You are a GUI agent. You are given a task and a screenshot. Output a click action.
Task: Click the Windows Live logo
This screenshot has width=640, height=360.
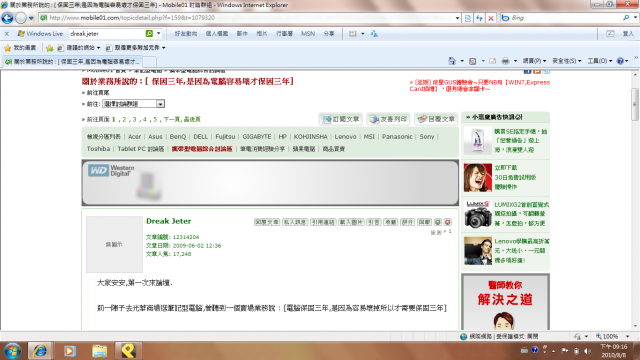click(x=40, y=33)
